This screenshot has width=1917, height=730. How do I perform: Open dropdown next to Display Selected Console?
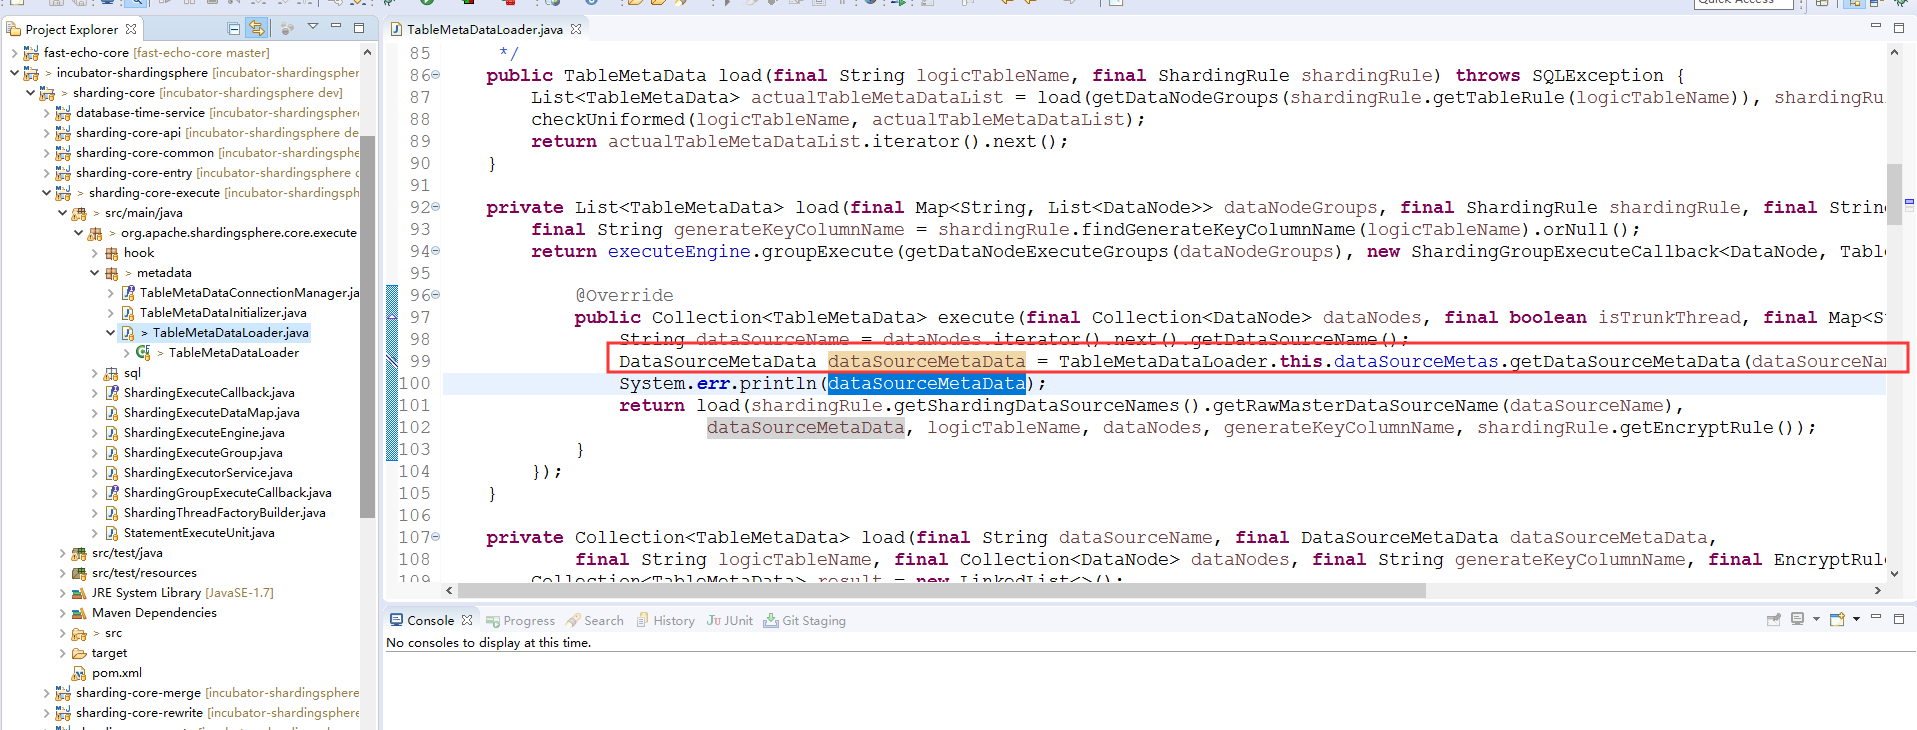click(1816, 619)
